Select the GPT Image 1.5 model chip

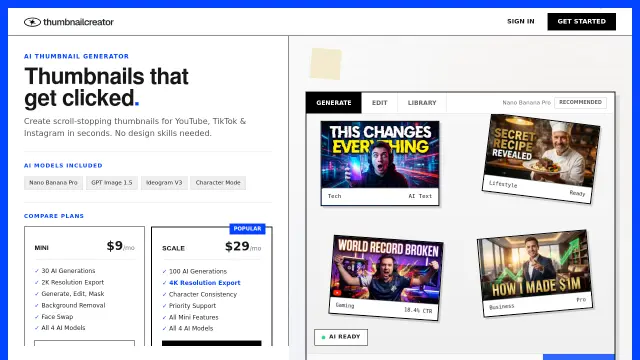[112, 183]
